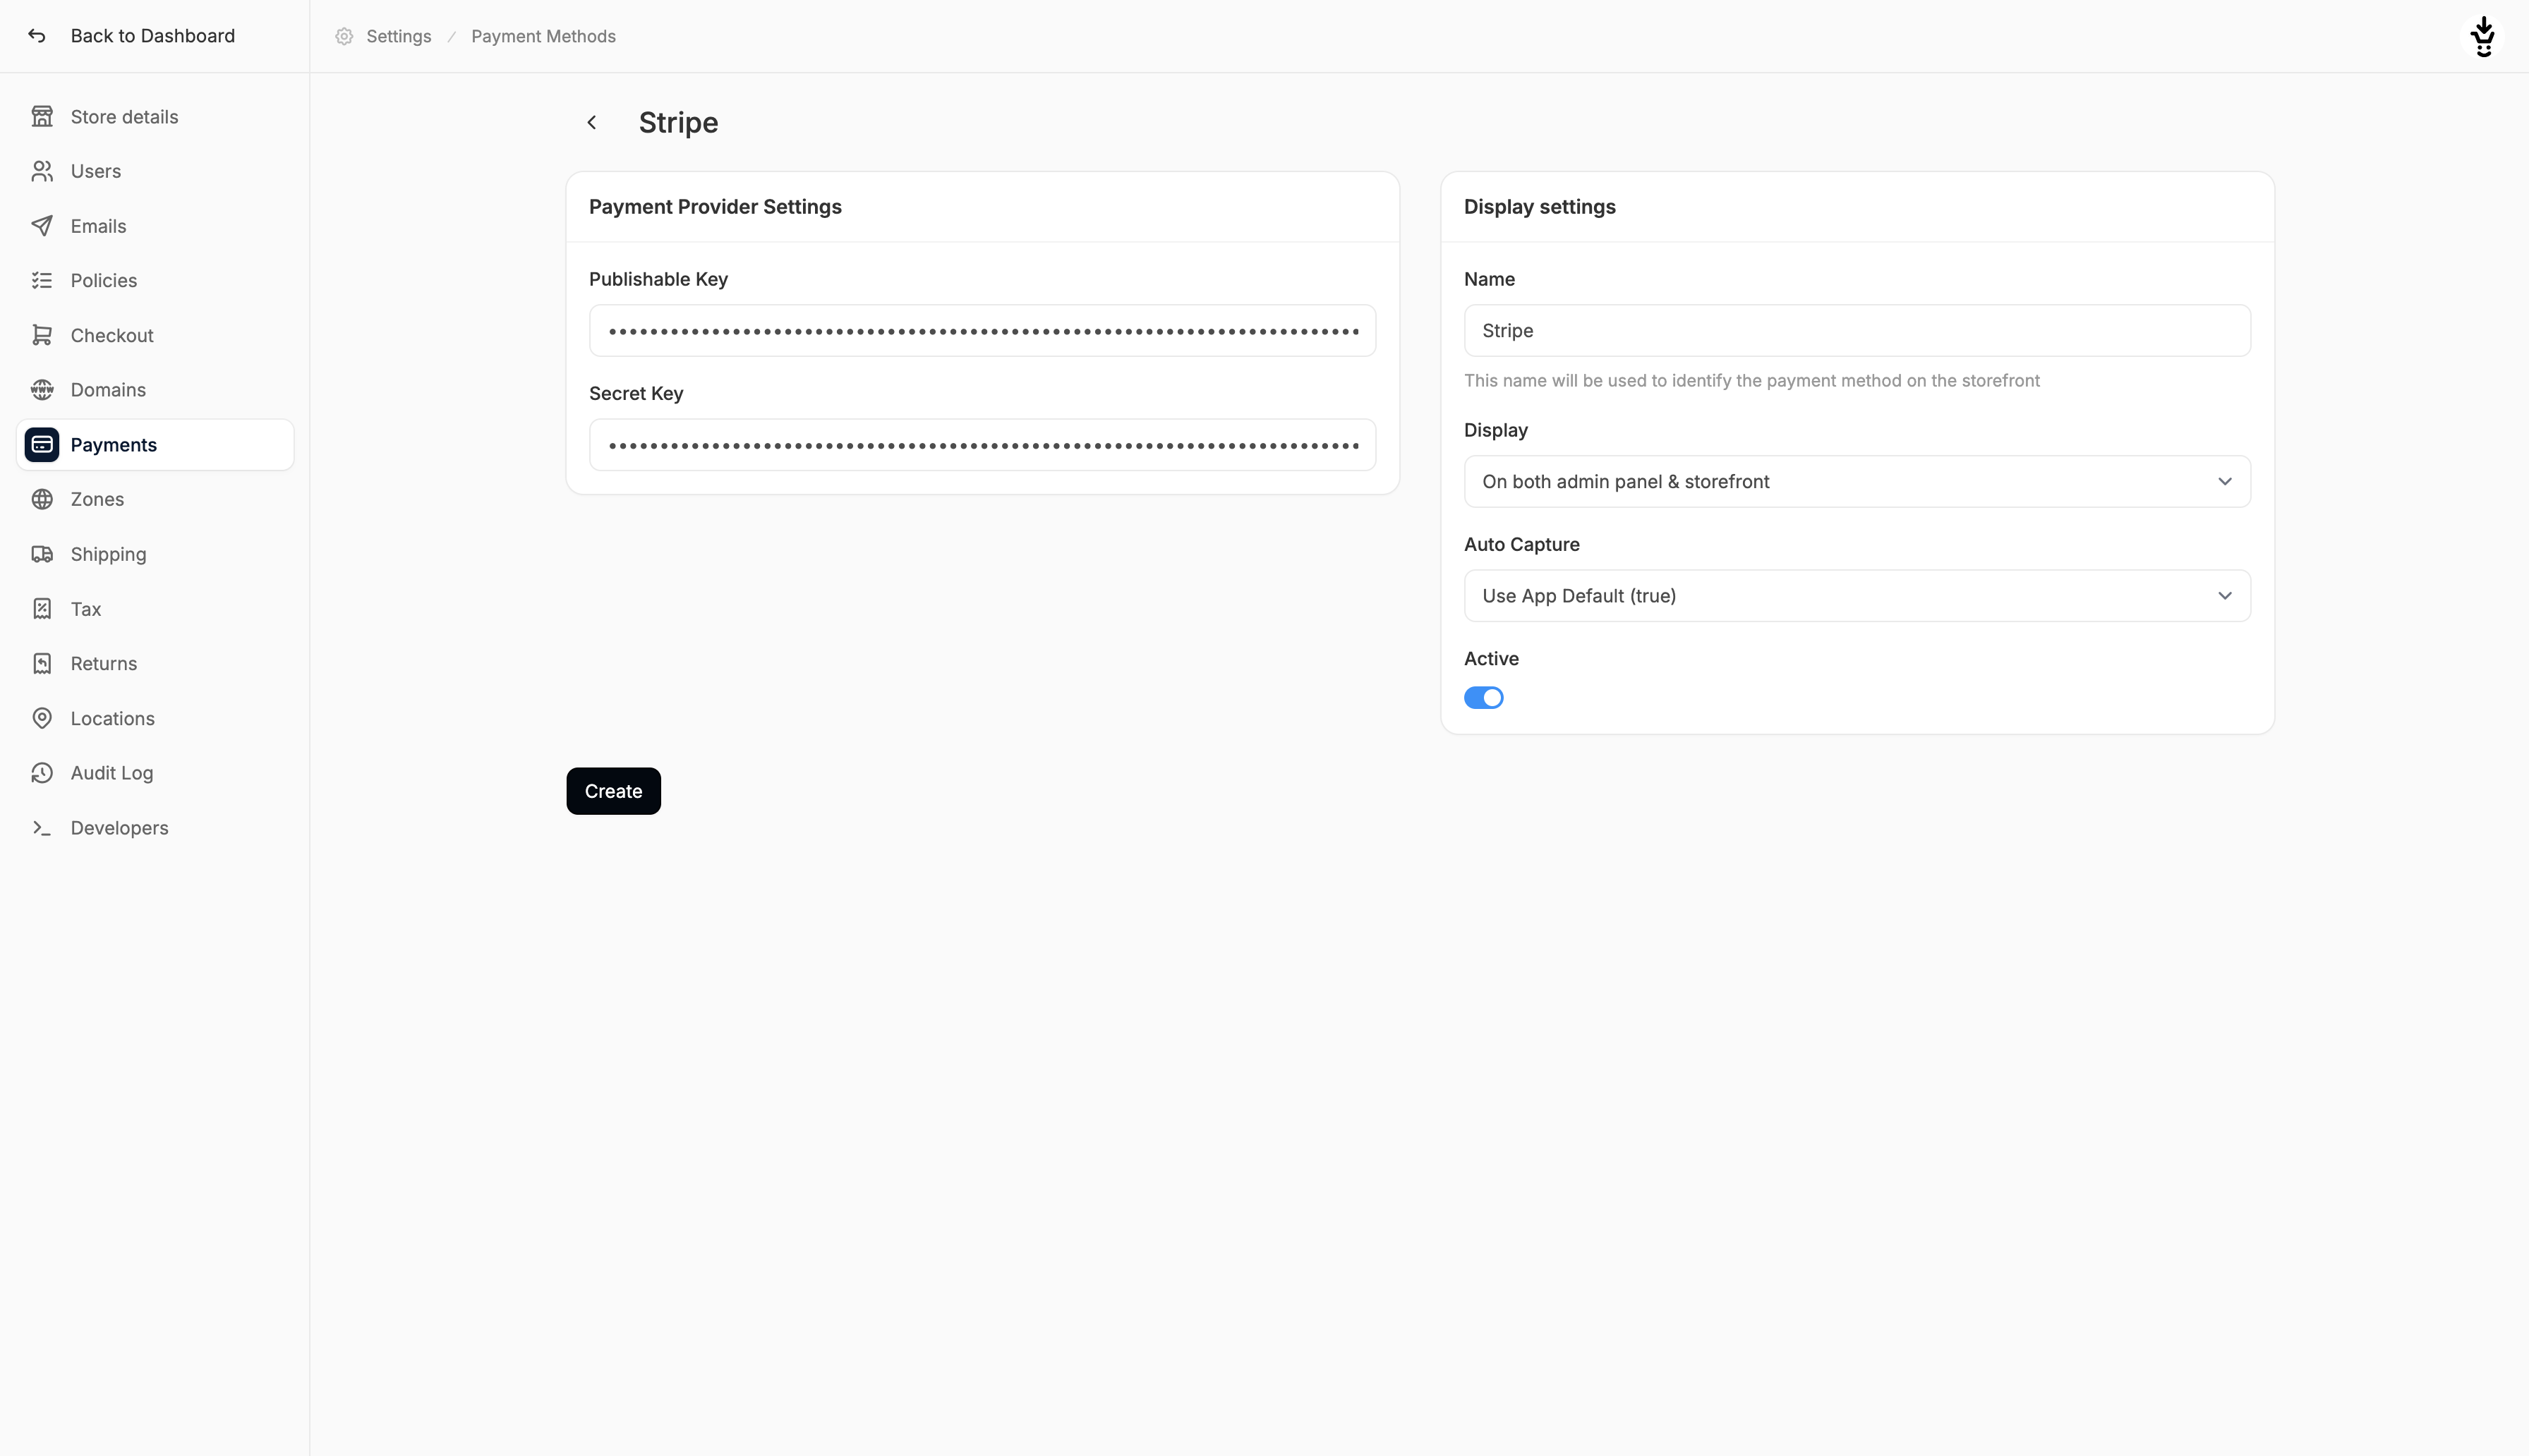
Task: Focus the Secret Key field
Action: coord(982,445)
